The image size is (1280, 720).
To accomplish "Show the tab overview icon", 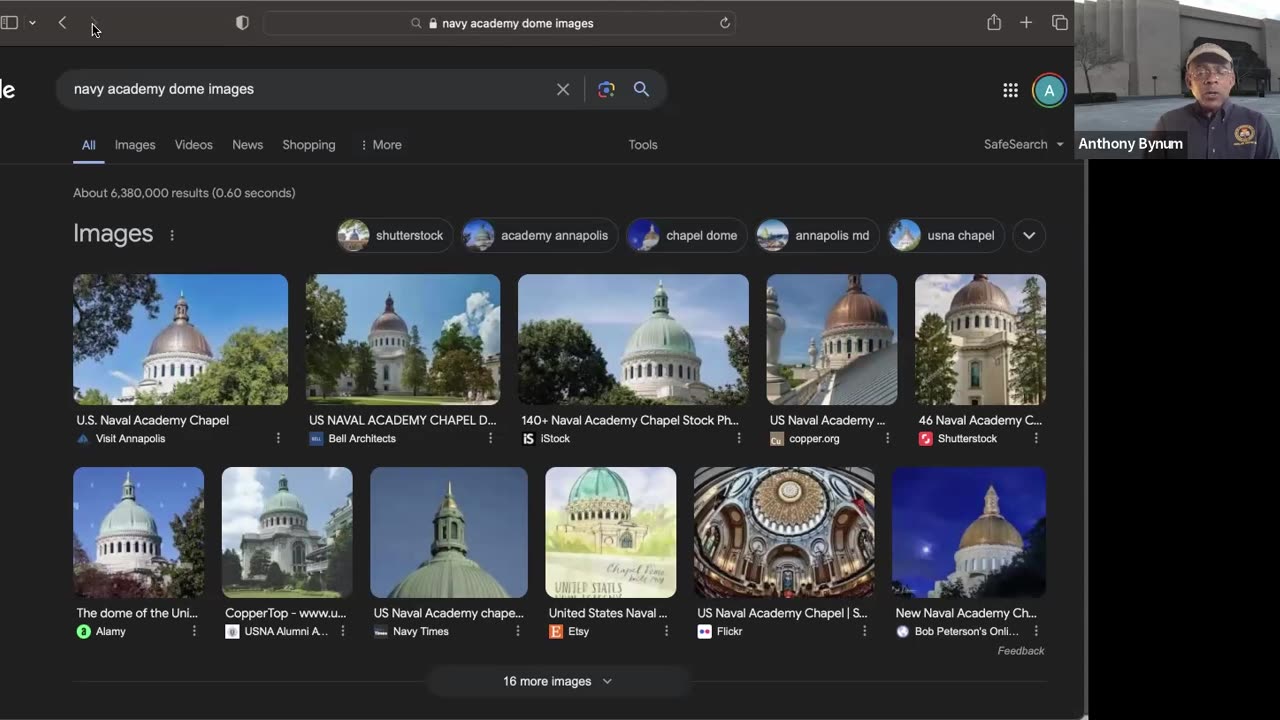I will (1060, 23).
